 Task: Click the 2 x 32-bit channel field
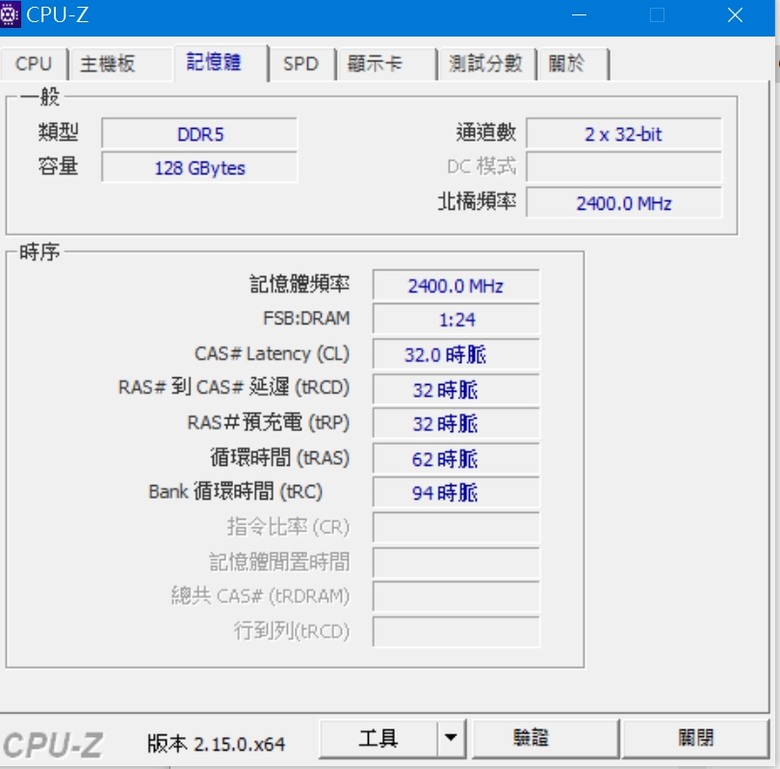point(624,134)
